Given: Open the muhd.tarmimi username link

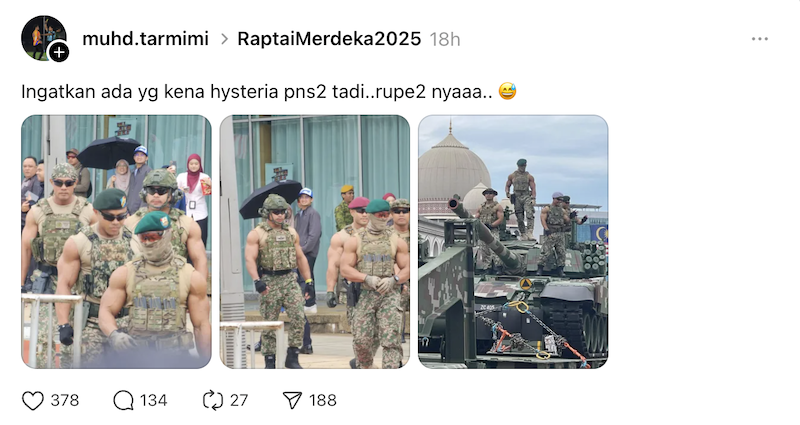Looking at the screenshot, I should pyautogui.click(x=145, y=39).
